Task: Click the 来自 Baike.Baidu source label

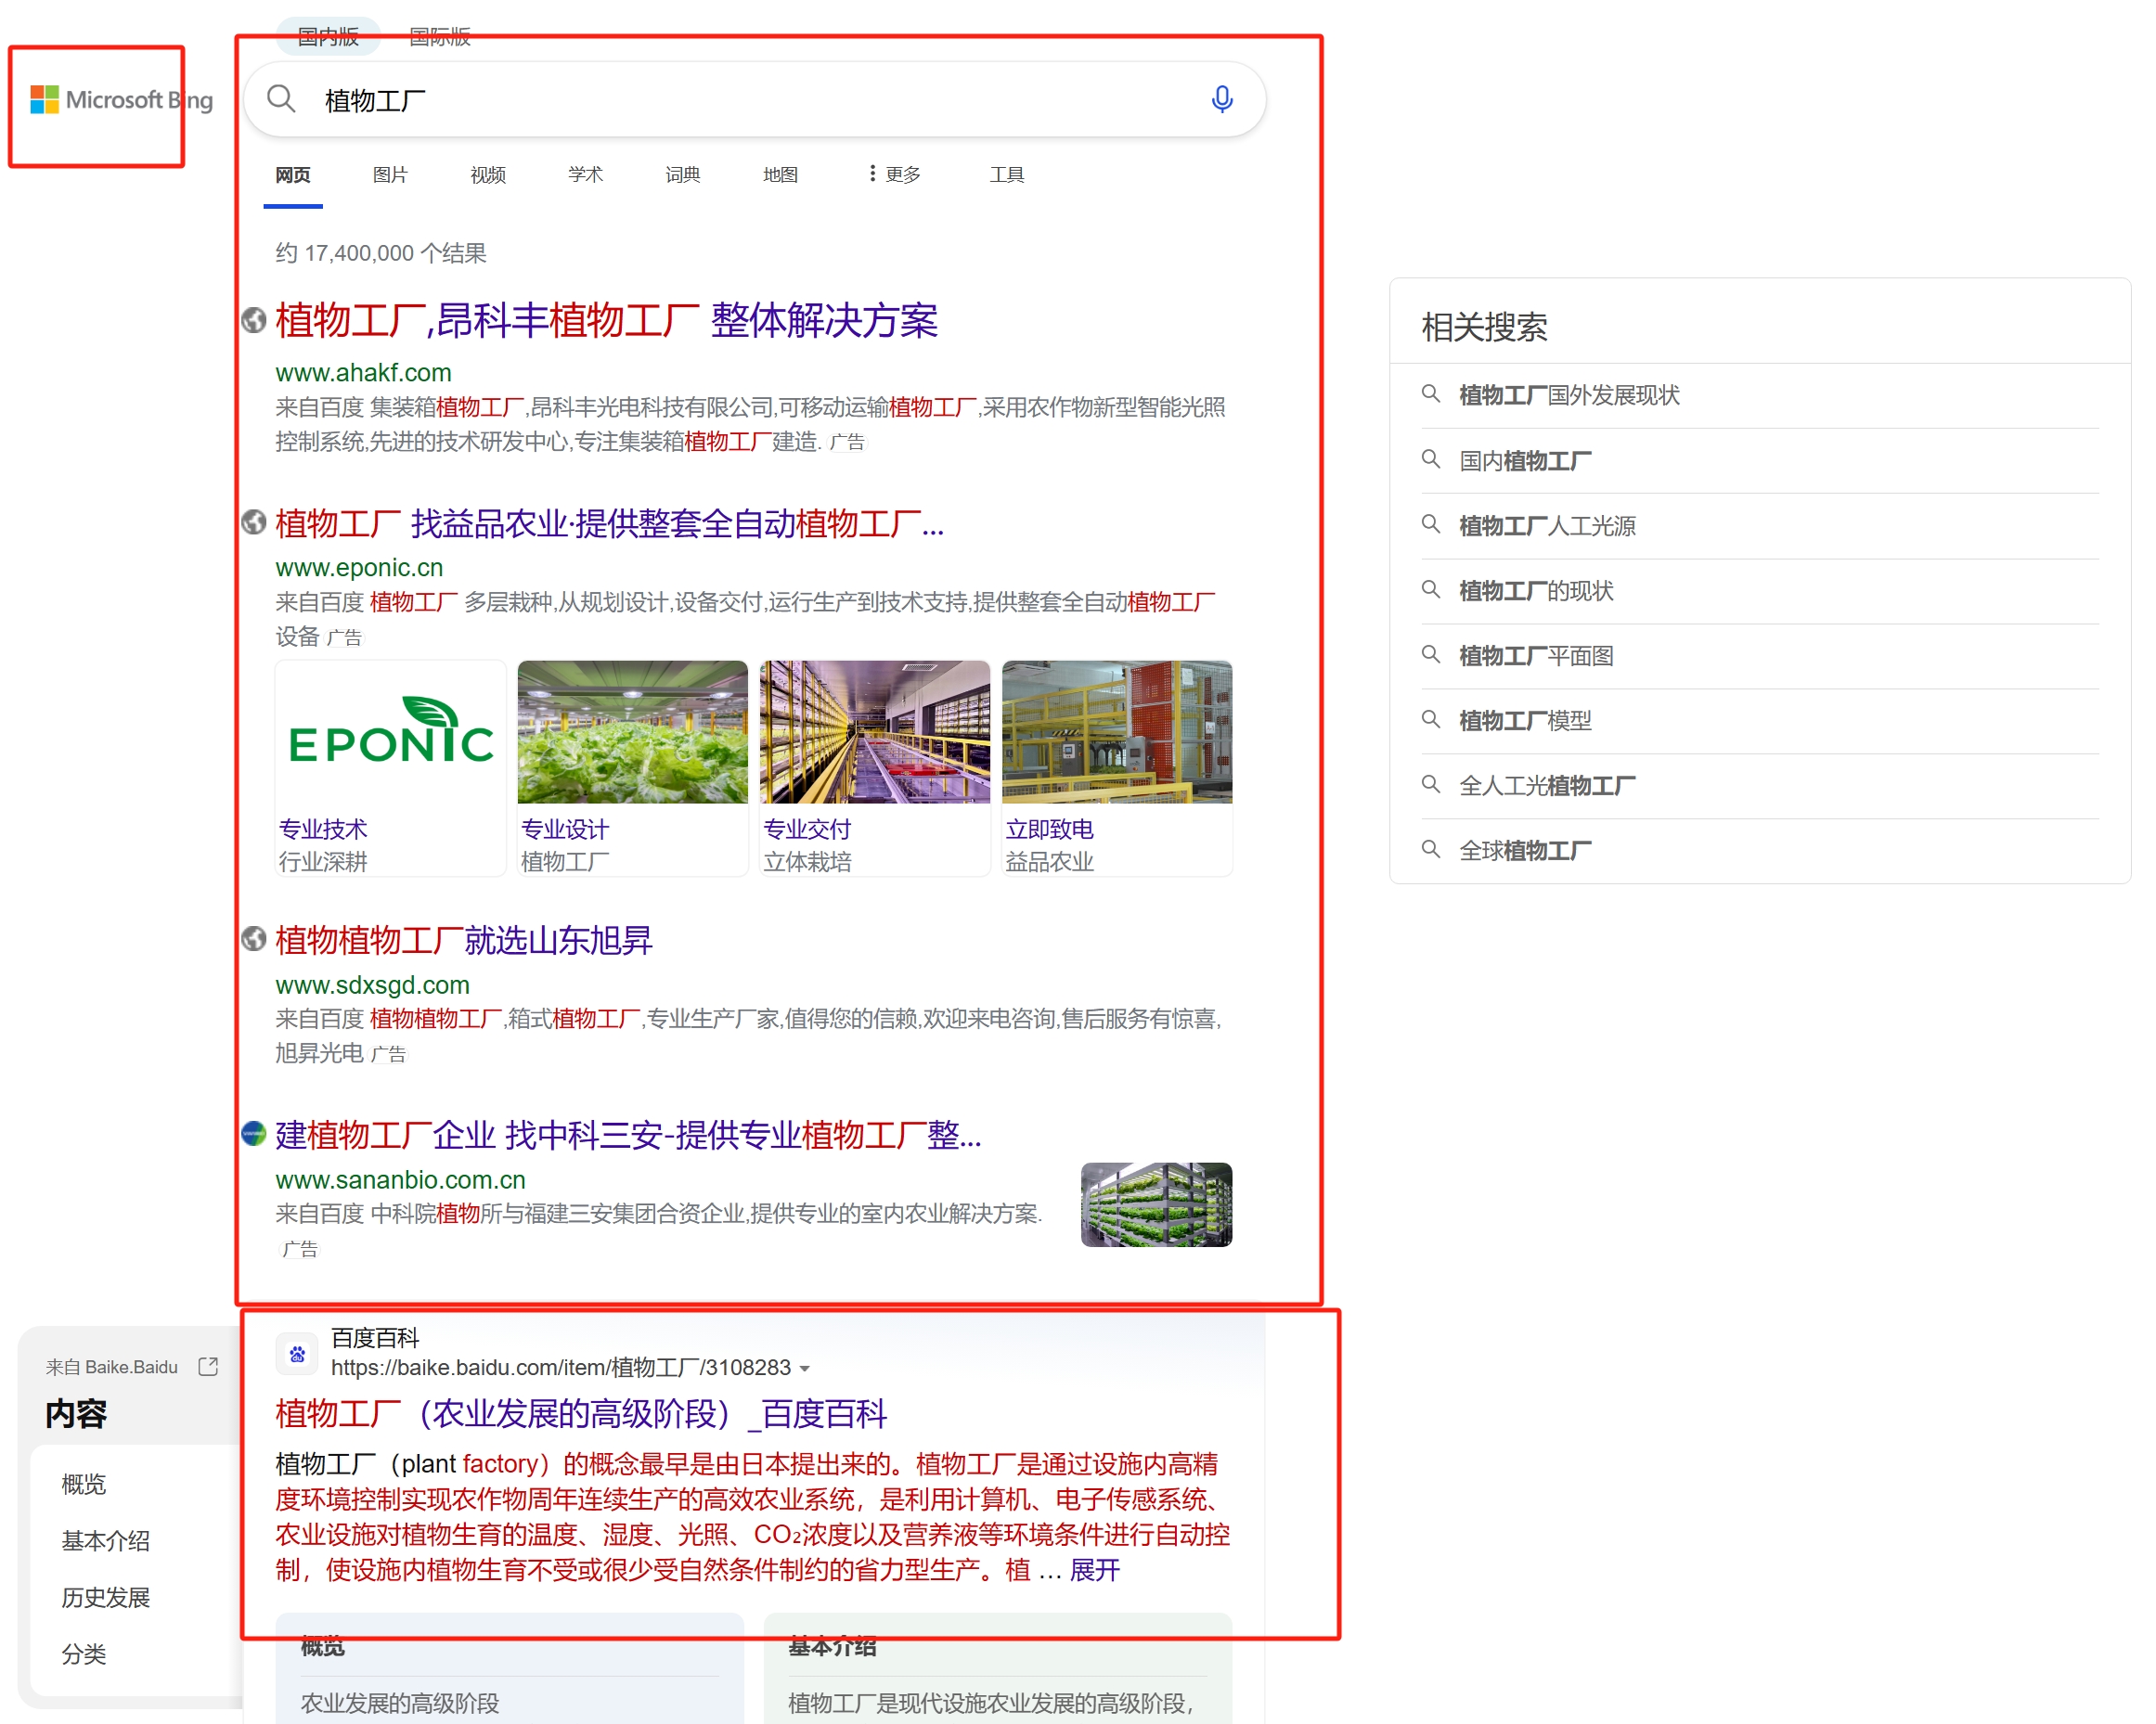Action: click(111, 1366)
